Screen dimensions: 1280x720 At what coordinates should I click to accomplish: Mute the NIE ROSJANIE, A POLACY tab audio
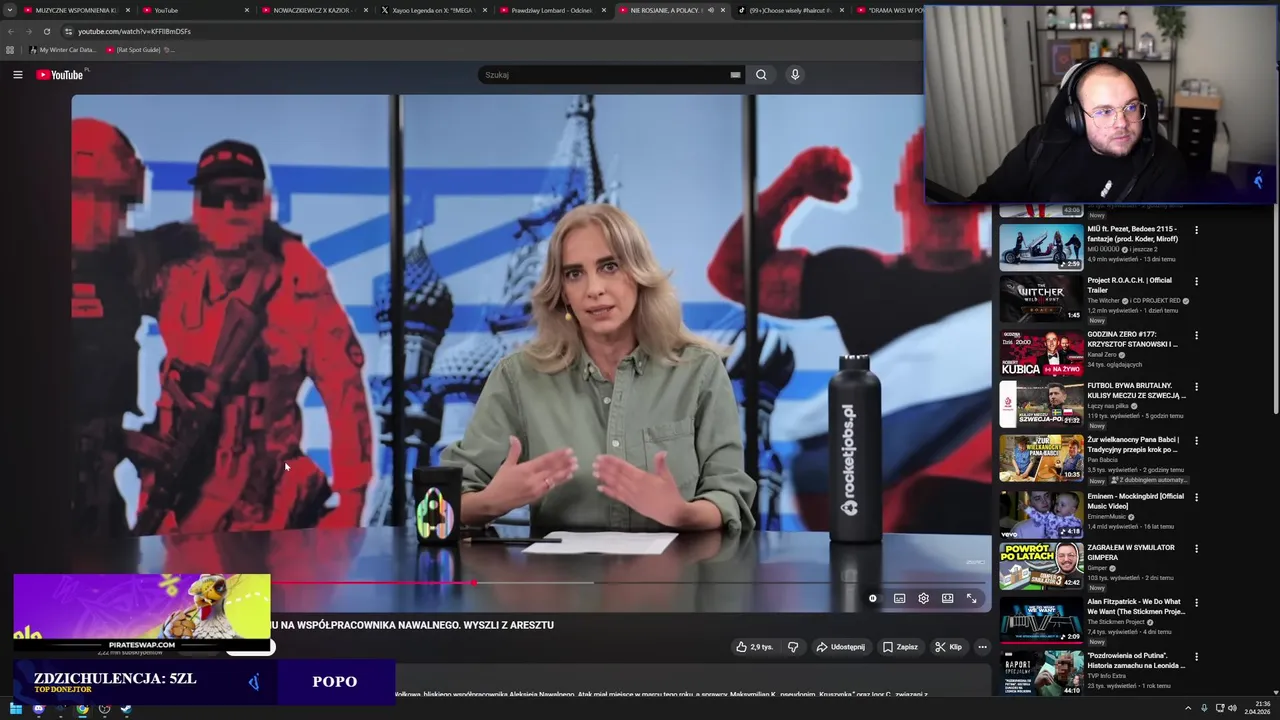(x=711, y=10)
